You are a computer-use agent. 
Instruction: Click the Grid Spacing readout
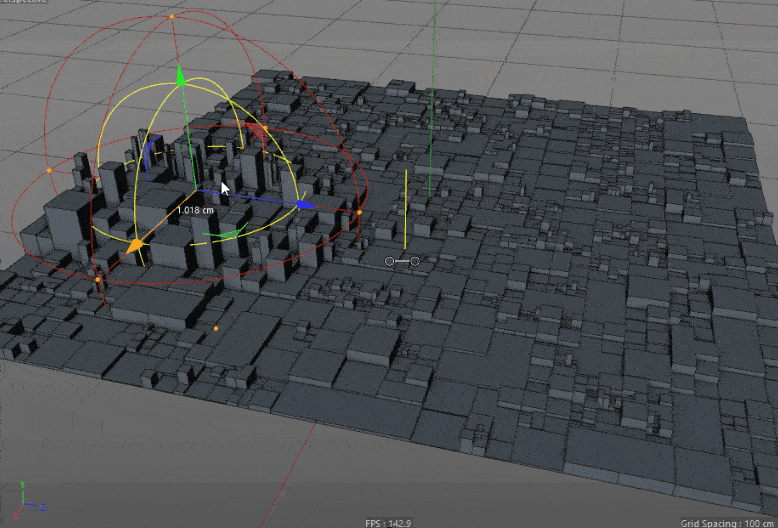(x=727, y=522)
